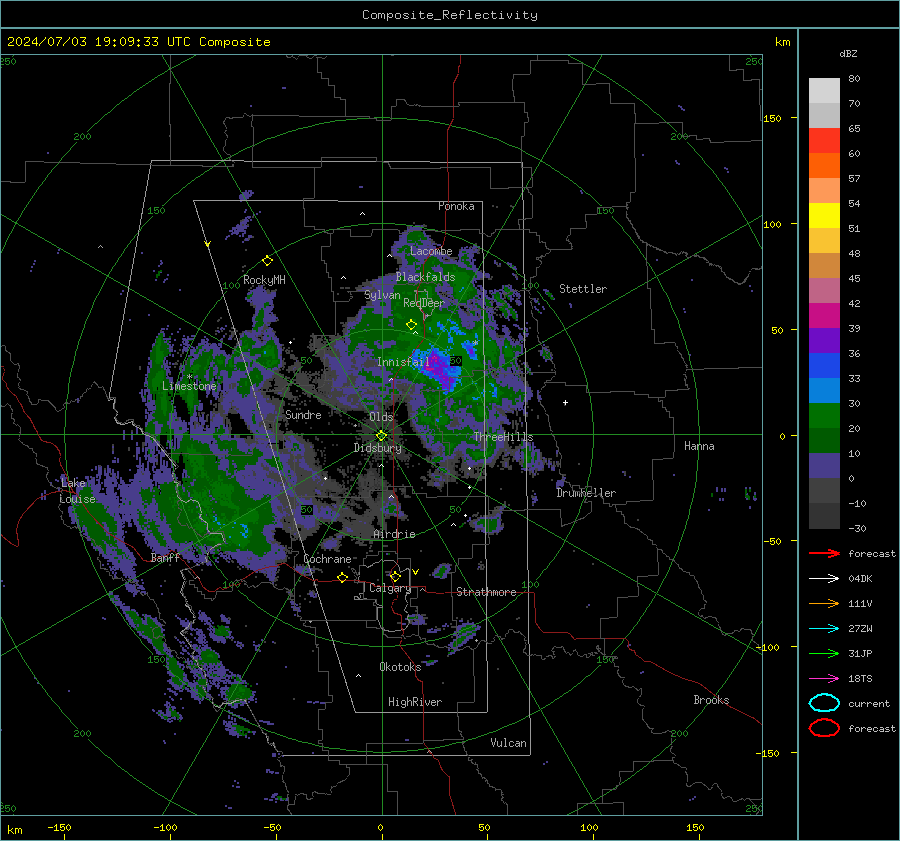Select the 57 dBZ orange color swatch
Viewport: 900px width, 841px height.
tap(824, 165)
